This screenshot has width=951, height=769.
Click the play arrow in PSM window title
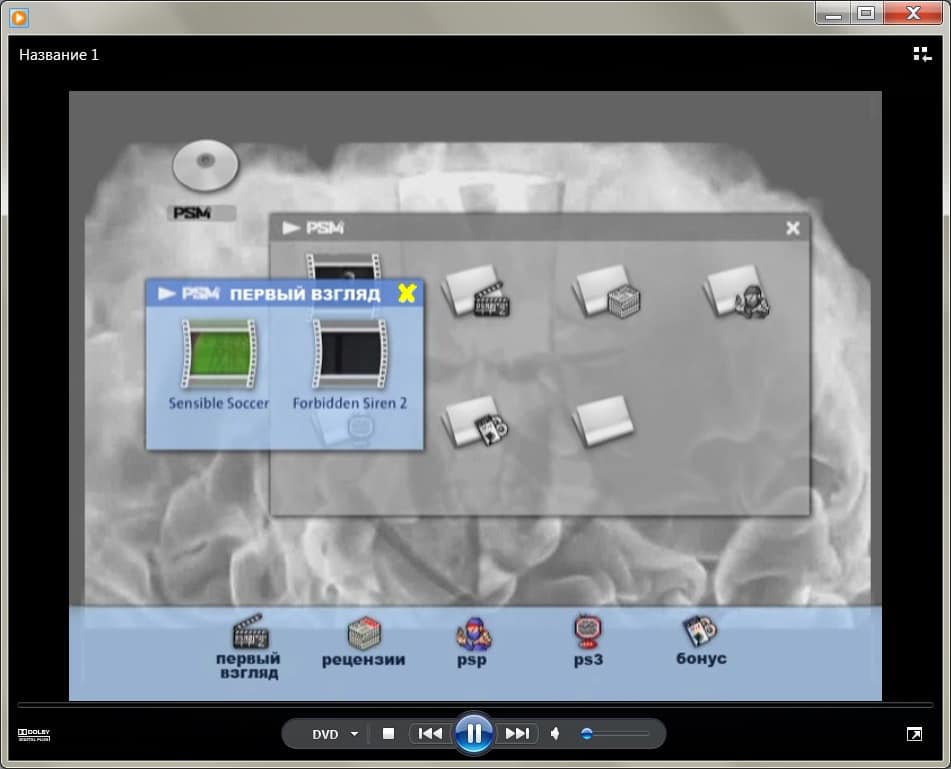pos(291,227)
